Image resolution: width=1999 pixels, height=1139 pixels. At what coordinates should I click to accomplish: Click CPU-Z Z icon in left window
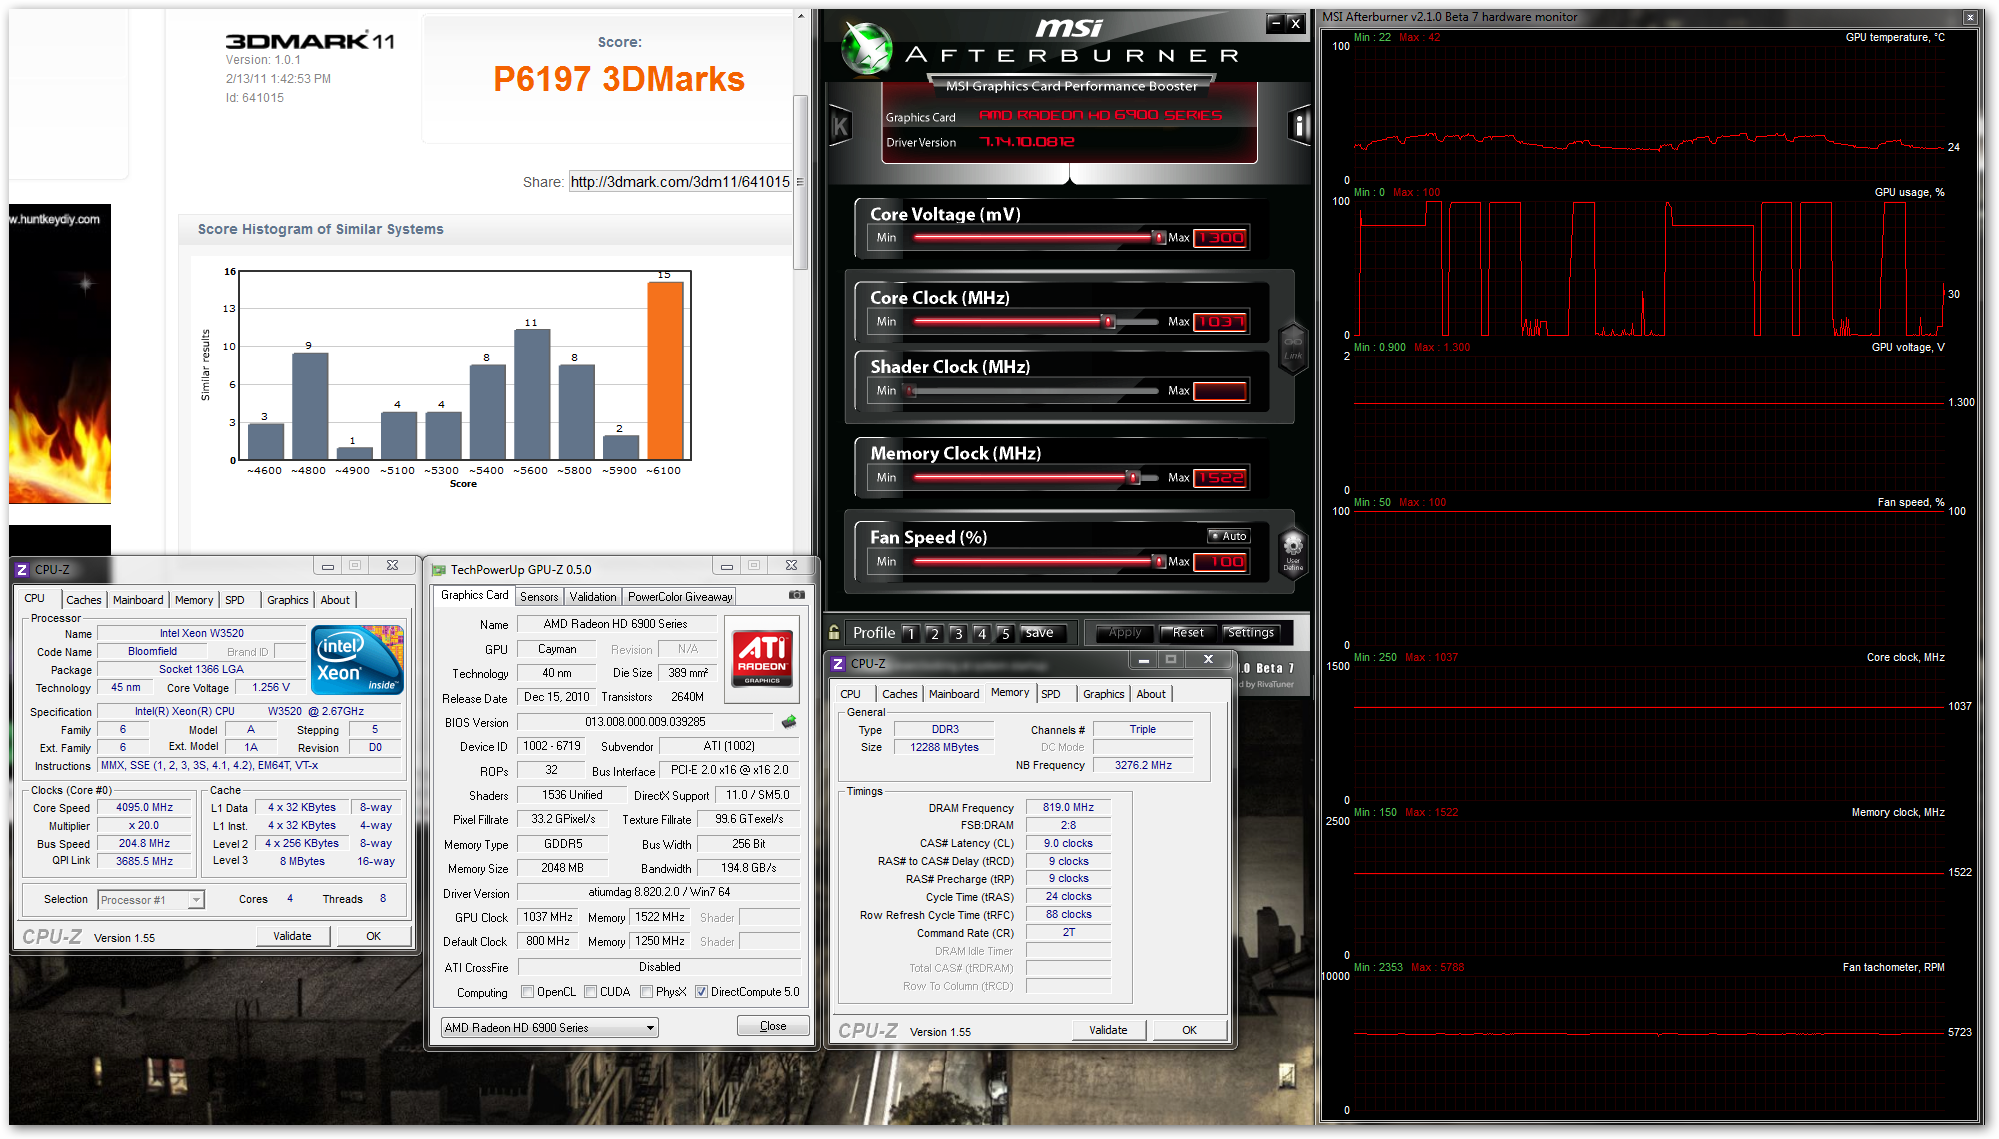22,569
